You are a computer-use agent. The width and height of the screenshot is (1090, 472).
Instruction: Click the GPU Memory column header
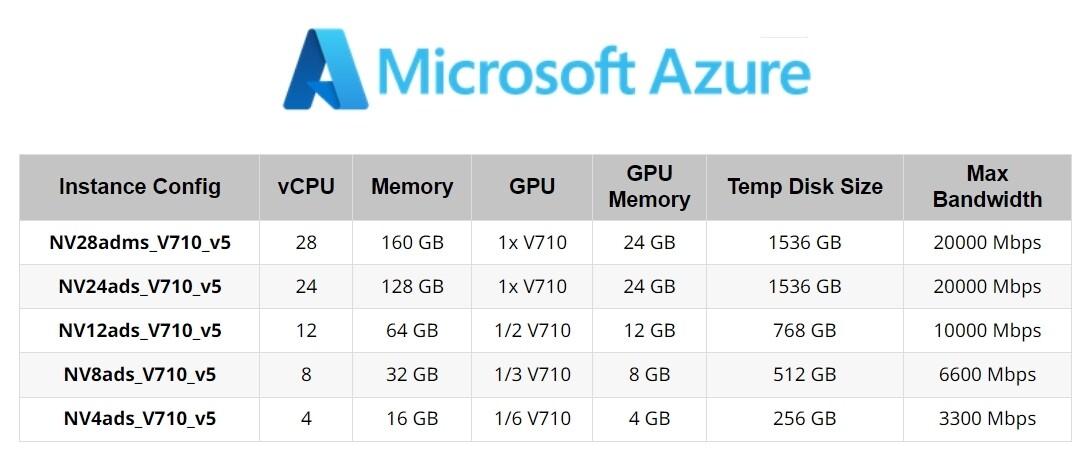tap(649, 187)
